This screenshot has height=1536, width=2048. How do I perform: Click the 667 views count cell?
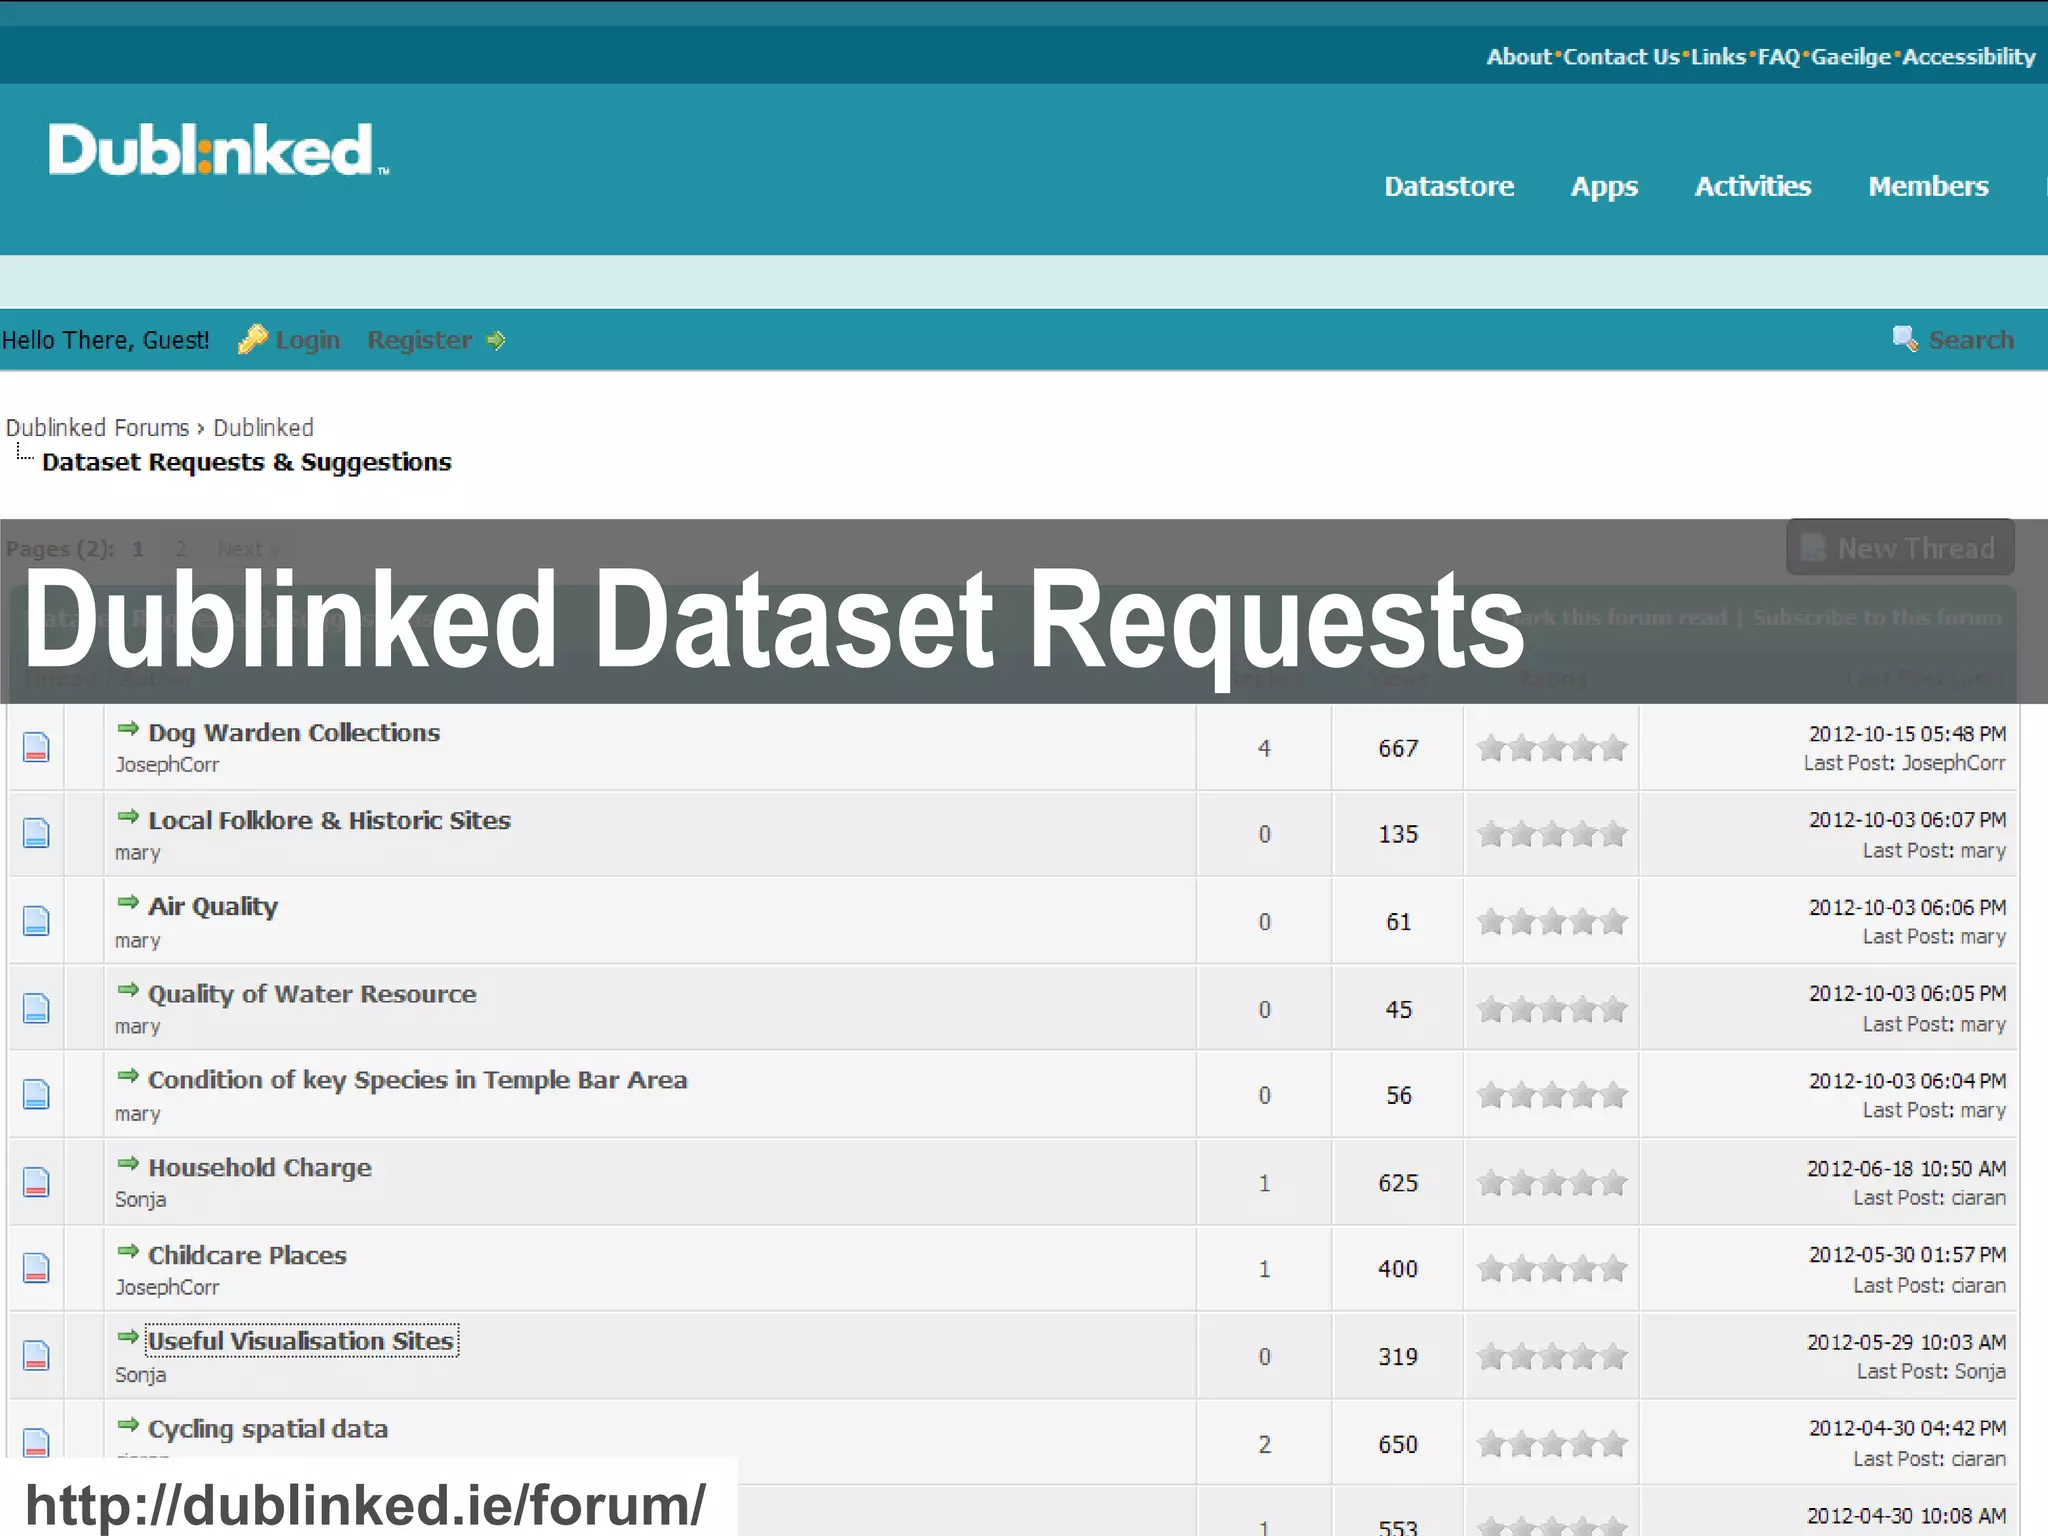pos(1398,748)
